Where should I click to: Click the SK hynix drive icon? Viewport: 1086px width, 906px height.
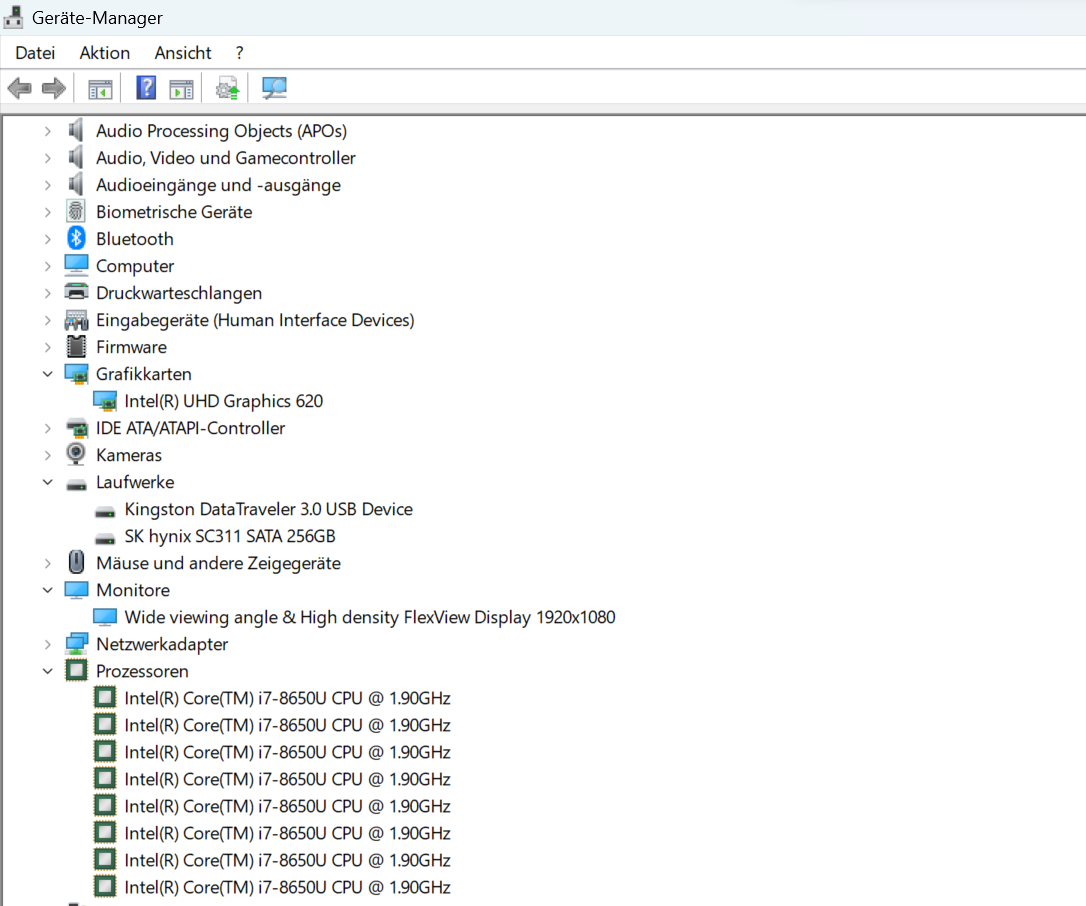[x=105, y=538]
